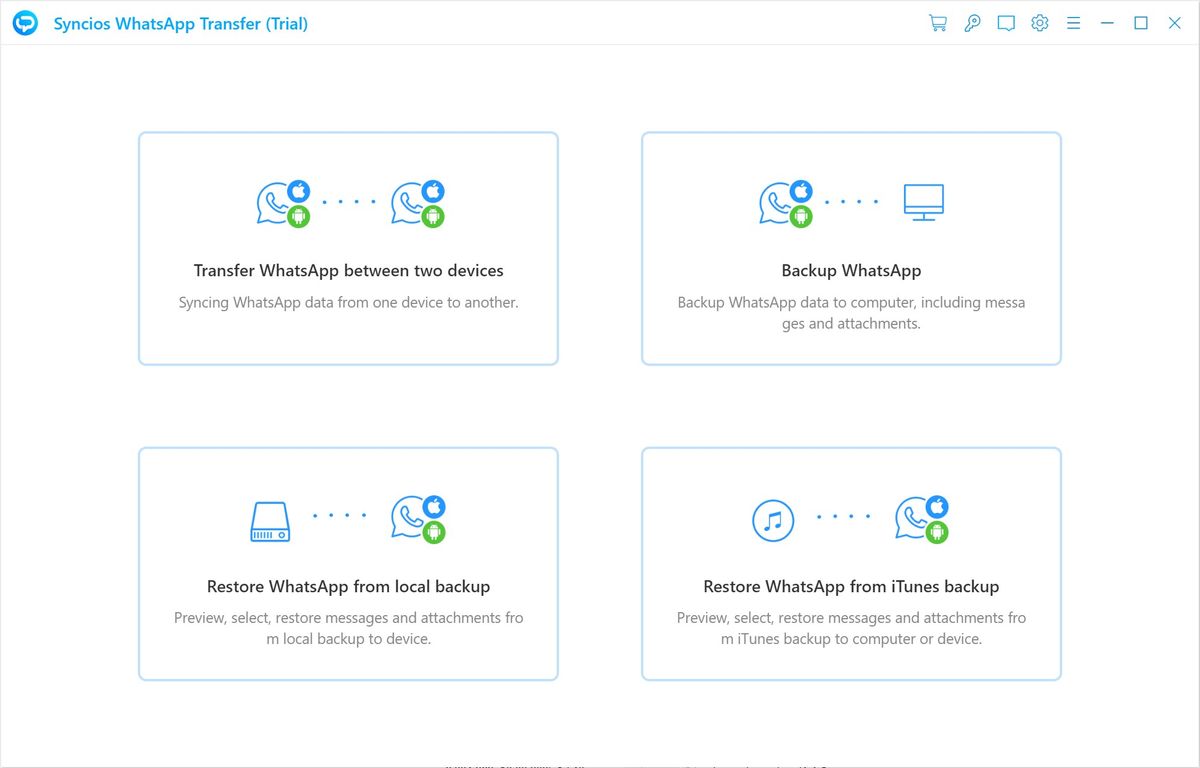The width and height of the screenshot is (1200, 768).
Task: Click 'Backup WhatsApp data to computer' description
Action: [851, 313]
